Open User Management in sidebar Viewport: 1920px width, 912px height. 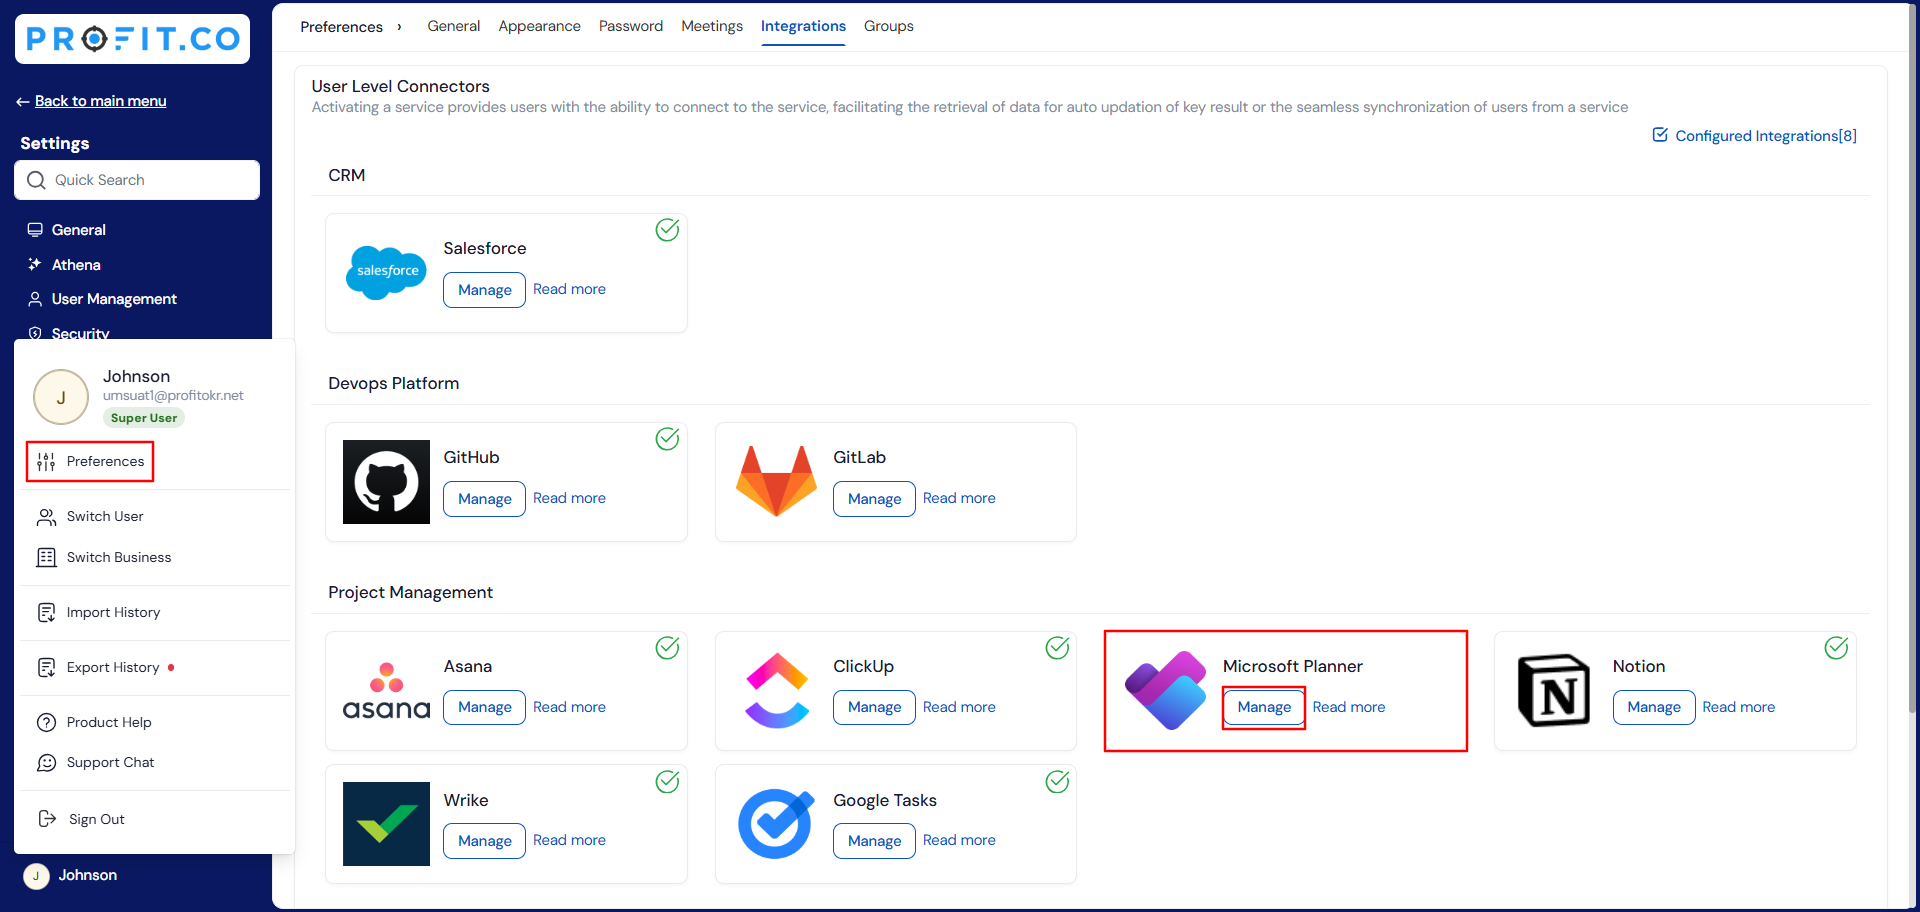pos(103,299)
